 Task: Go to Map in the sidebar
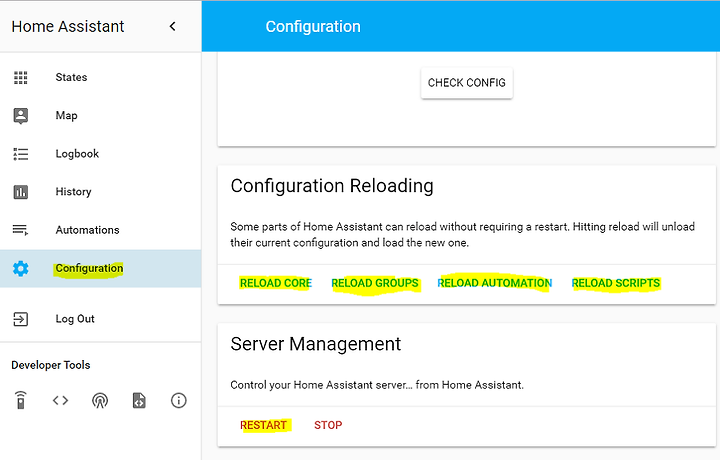click(x=66, y=115)
